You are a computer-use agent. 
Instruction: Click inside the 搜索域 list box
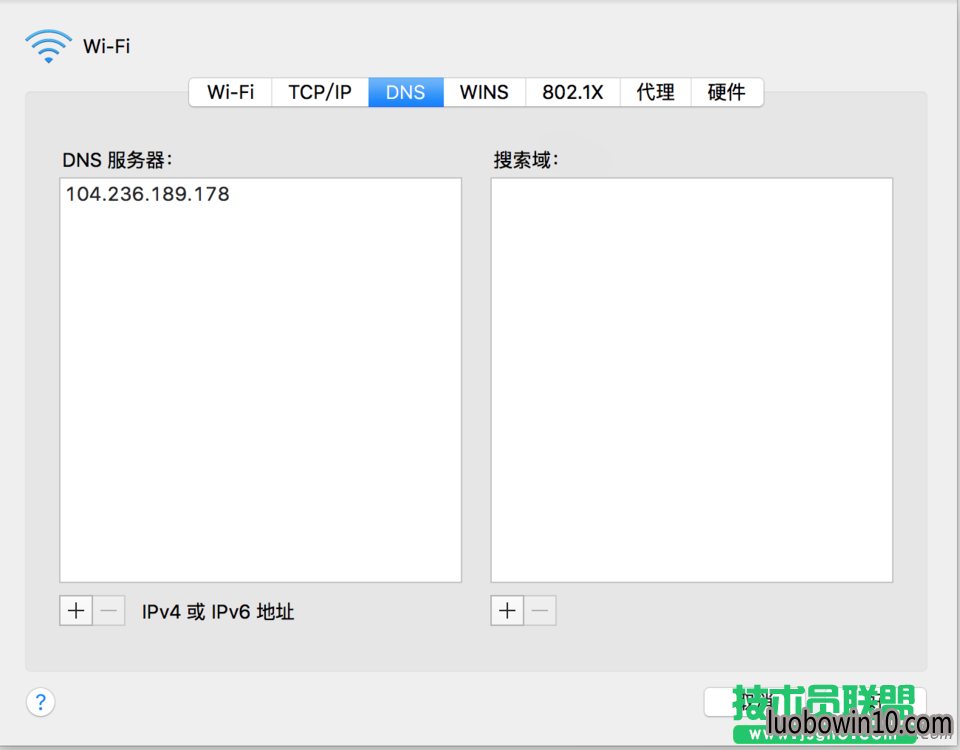(x=692, y=380)
